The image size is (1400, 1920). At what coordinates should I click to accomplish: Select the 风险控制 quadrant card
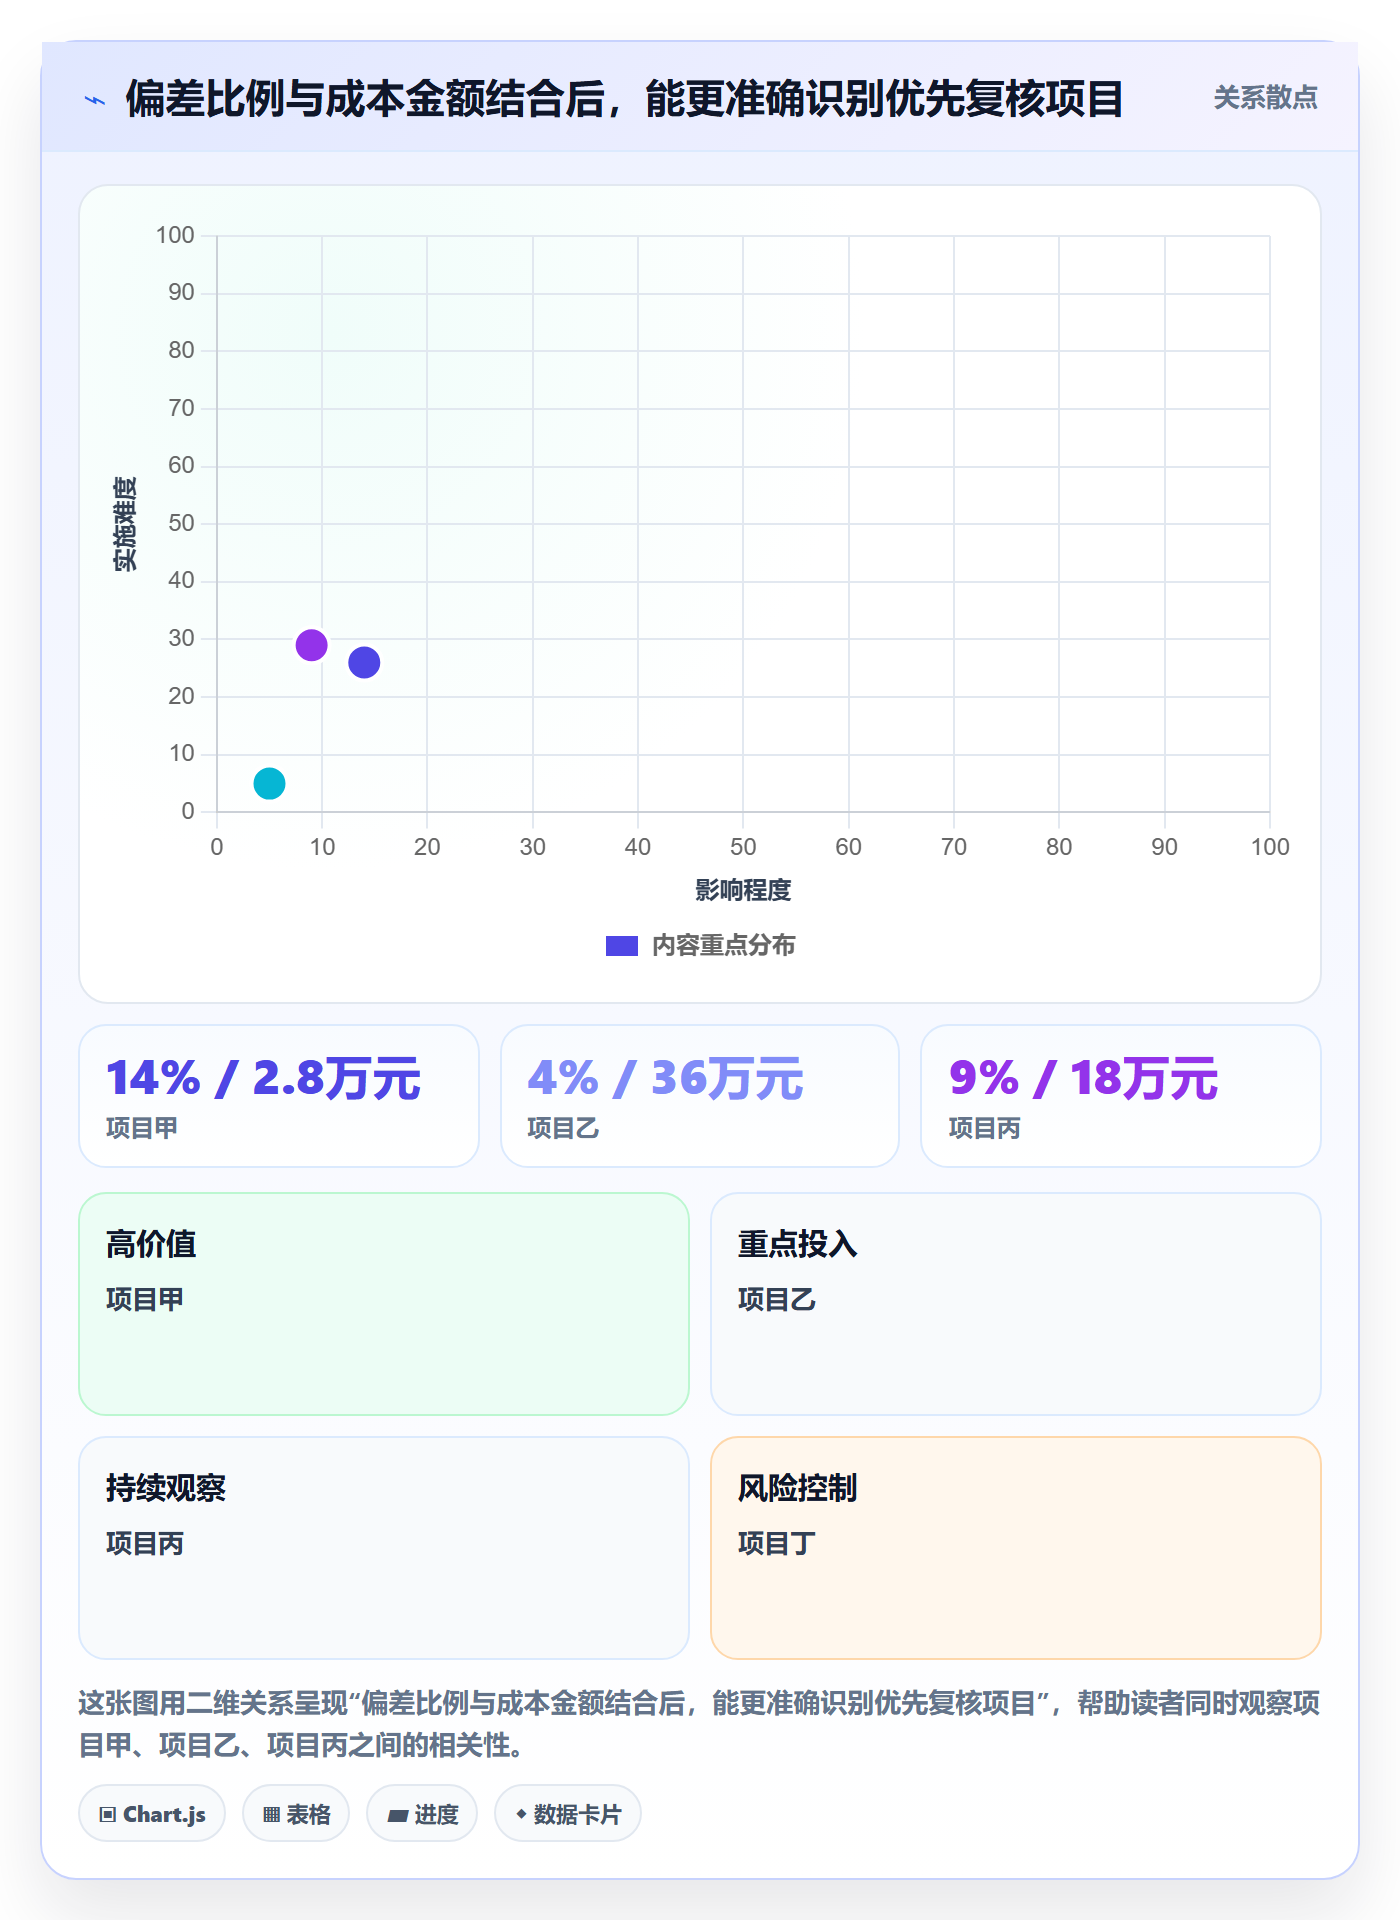pos(1016,1548)
